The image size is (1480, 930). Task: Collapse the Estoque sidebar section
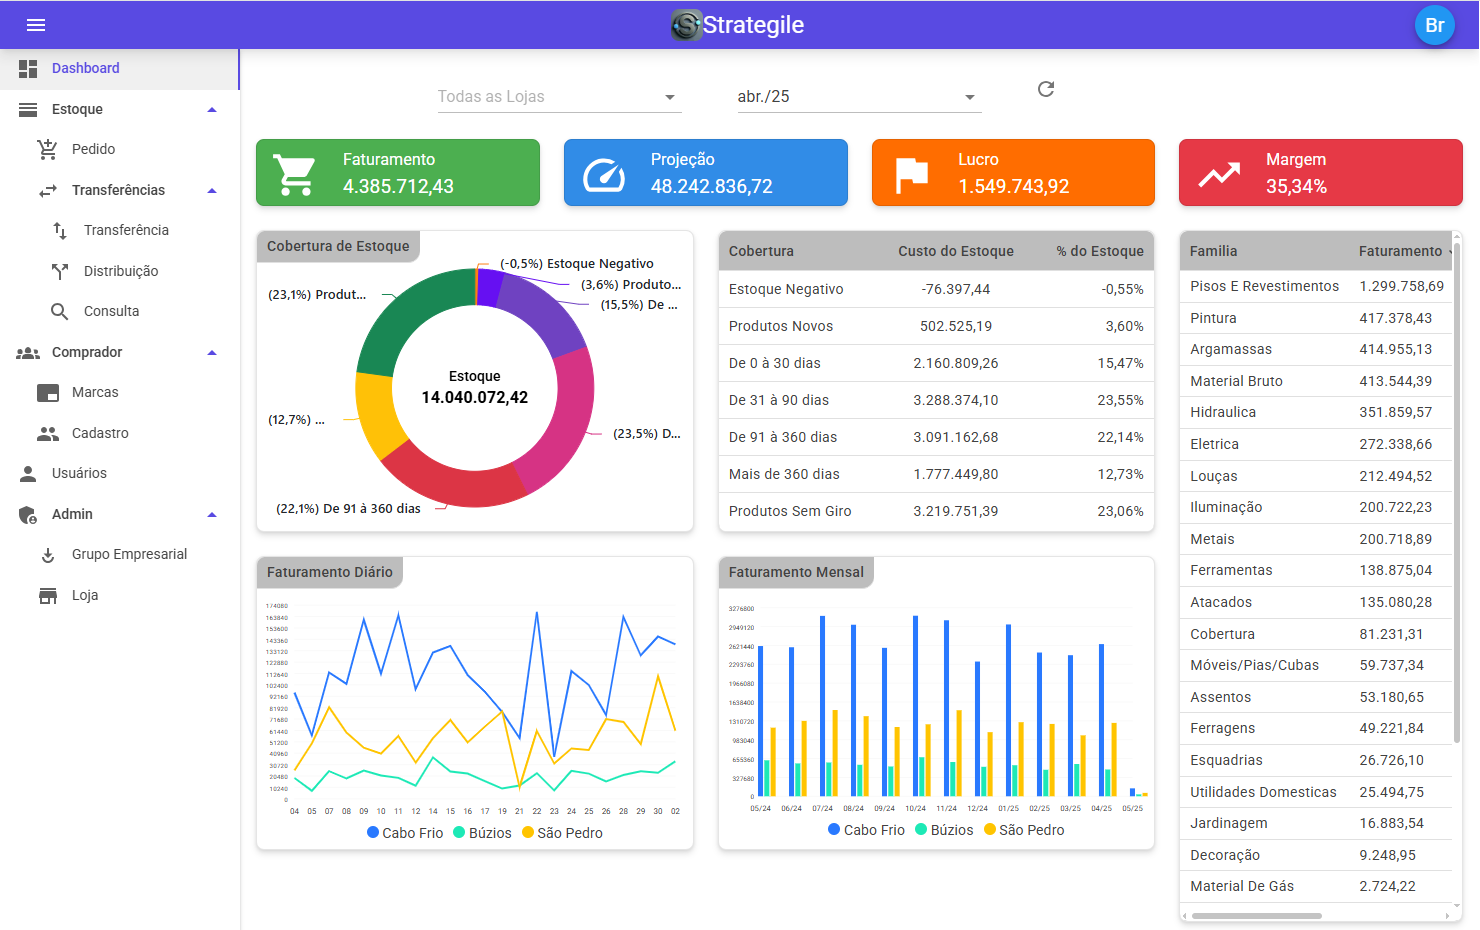(212, 110)
